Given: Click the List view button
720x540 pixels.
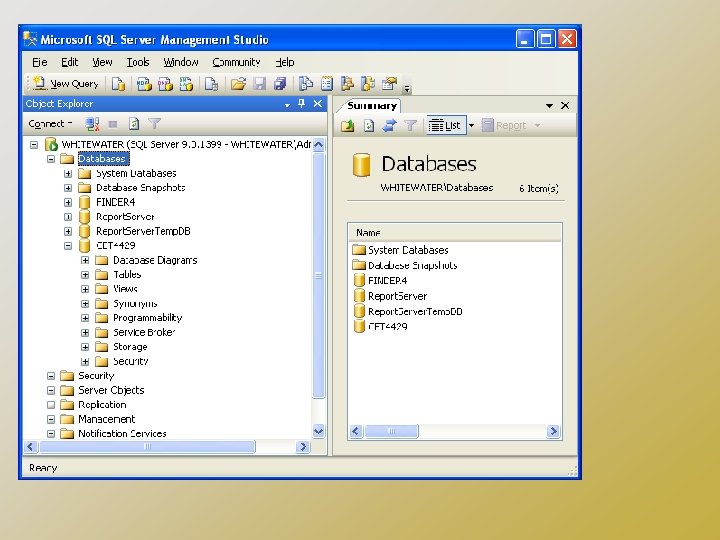Looking at the screenshot, I should click(446, 125).
